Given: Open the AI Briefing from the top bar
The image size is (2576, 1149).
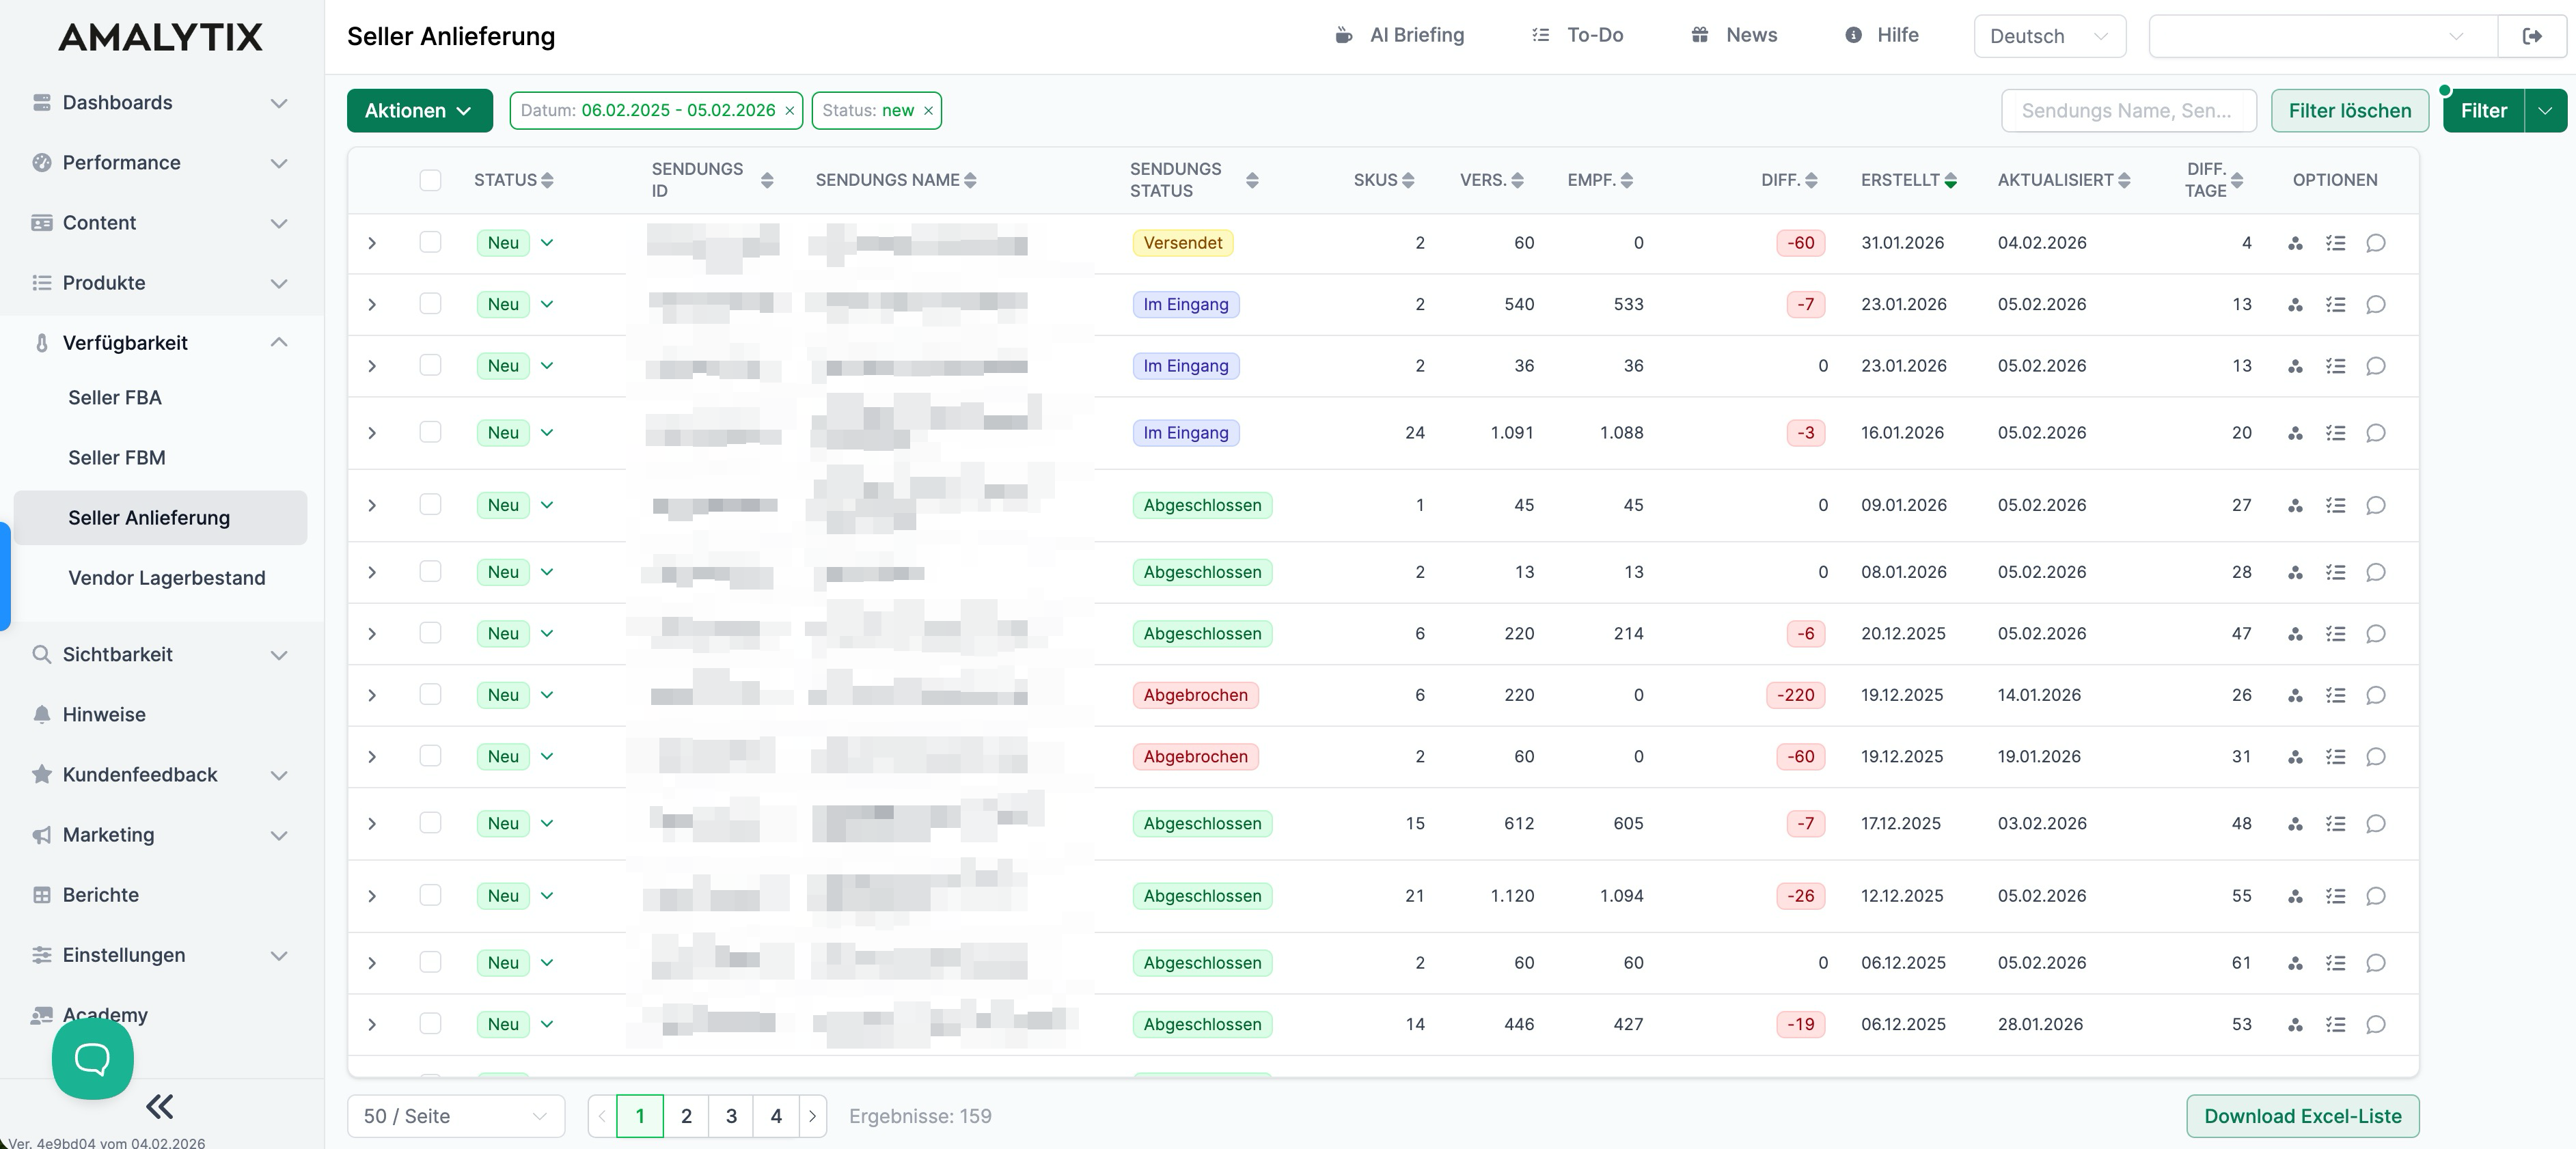Looking at the screenshot, I should click(x=1399, y=35).
